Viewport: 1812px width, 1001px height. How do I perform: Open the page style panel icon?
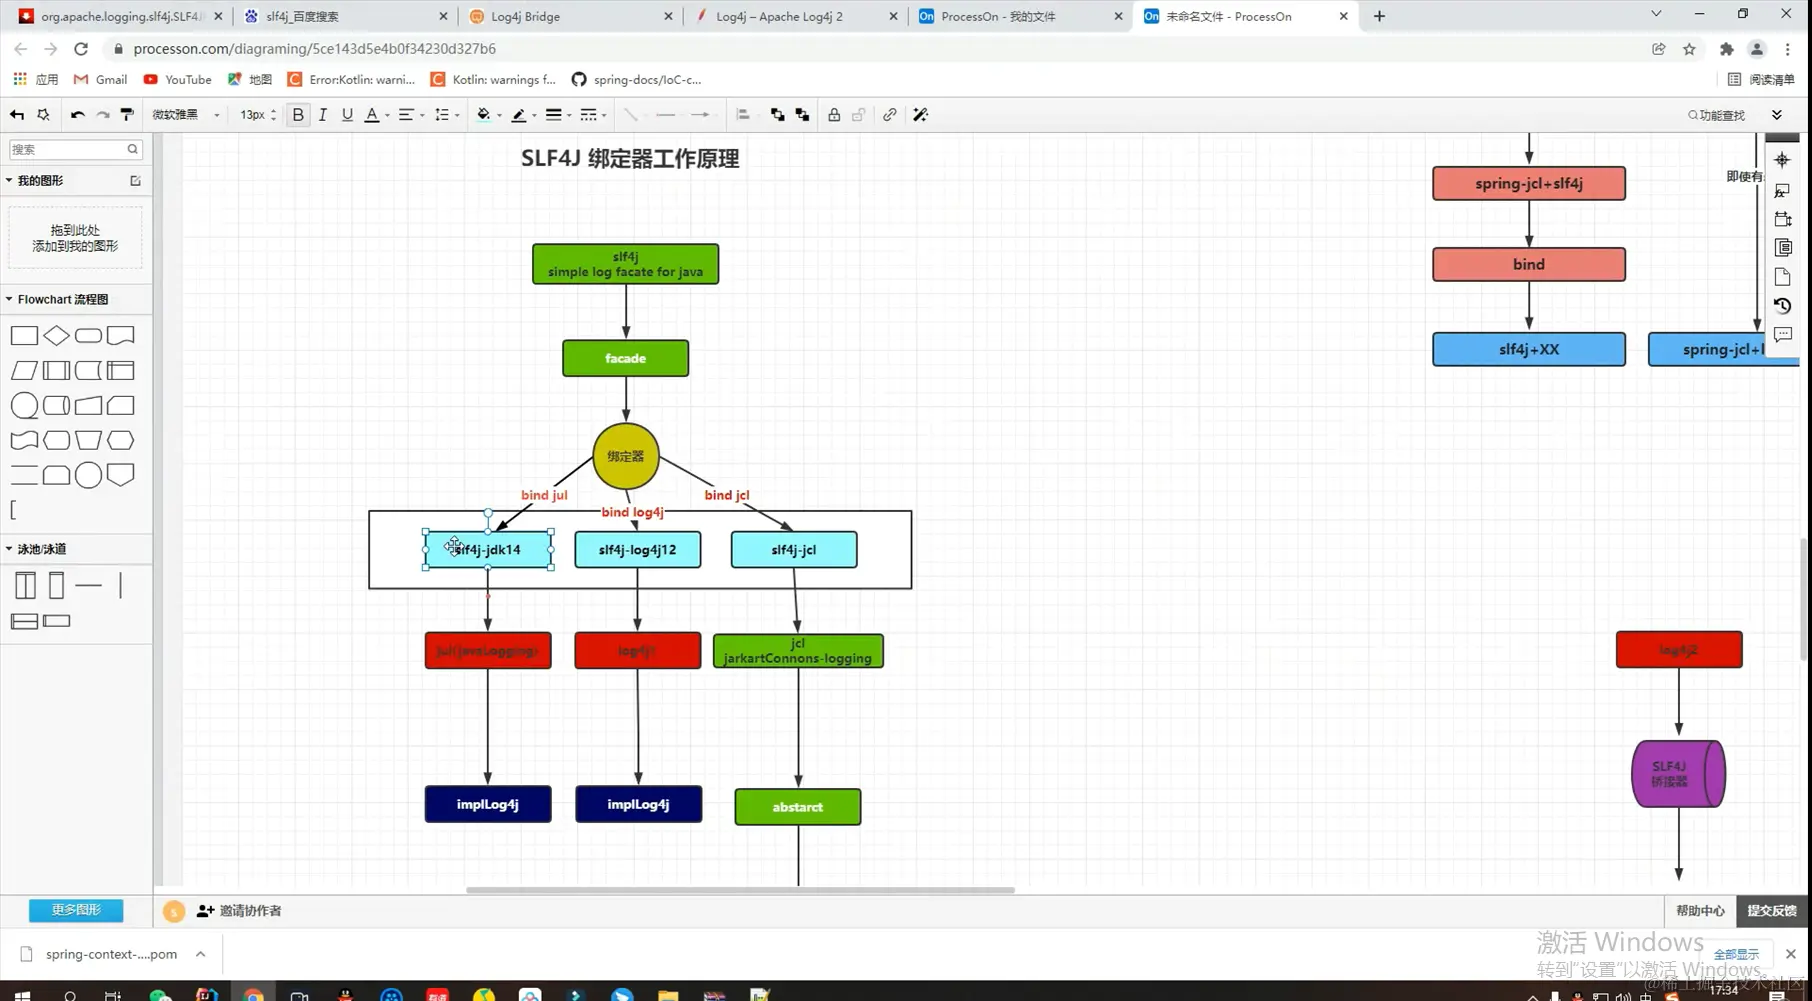(x=1782, y=247)
